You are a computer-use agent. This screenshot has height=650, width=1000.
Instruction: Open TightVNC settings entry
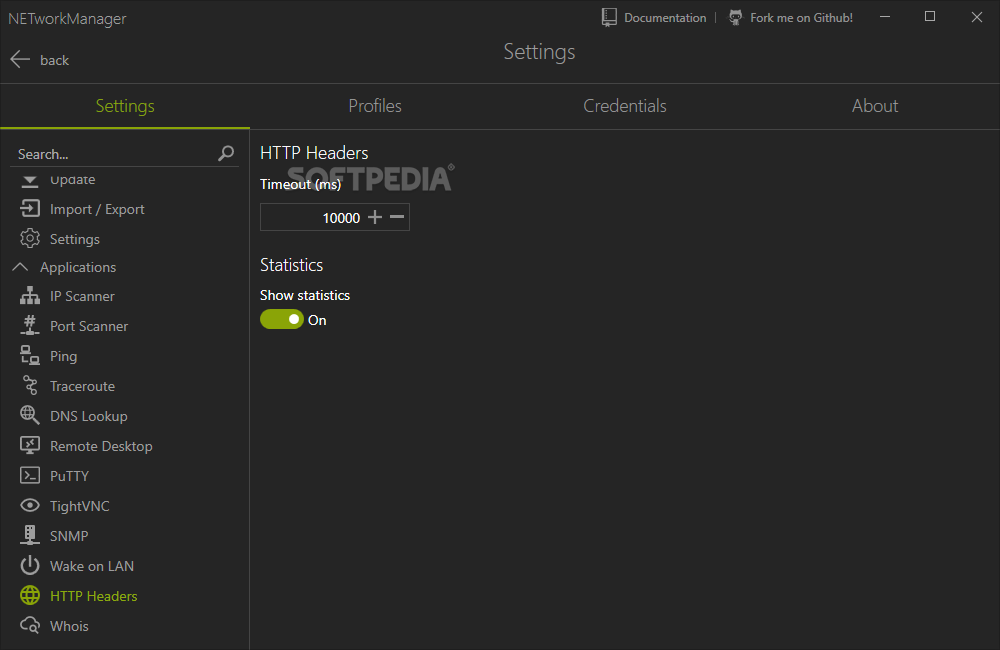(x=80, y=506)
